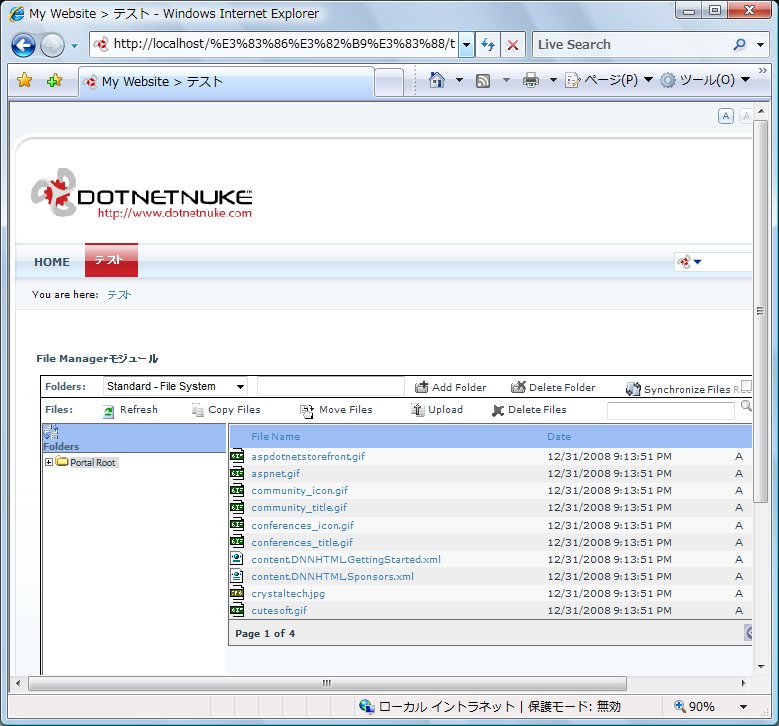Screen dimensions: 779x726
Task: Click the Delete Files icon
Action: click(x=498, y=410)
